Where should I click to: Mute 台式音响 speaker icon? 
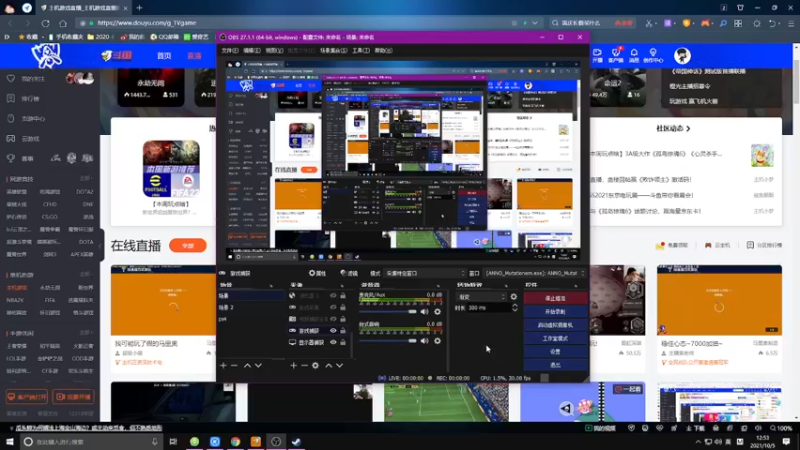(x=424, y=341)
